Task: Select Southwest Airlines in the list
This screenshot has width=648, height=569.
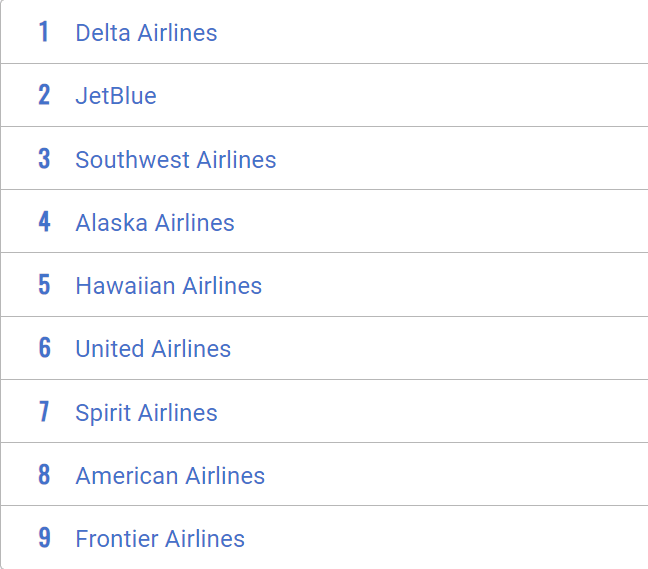Action: [175, 160]
